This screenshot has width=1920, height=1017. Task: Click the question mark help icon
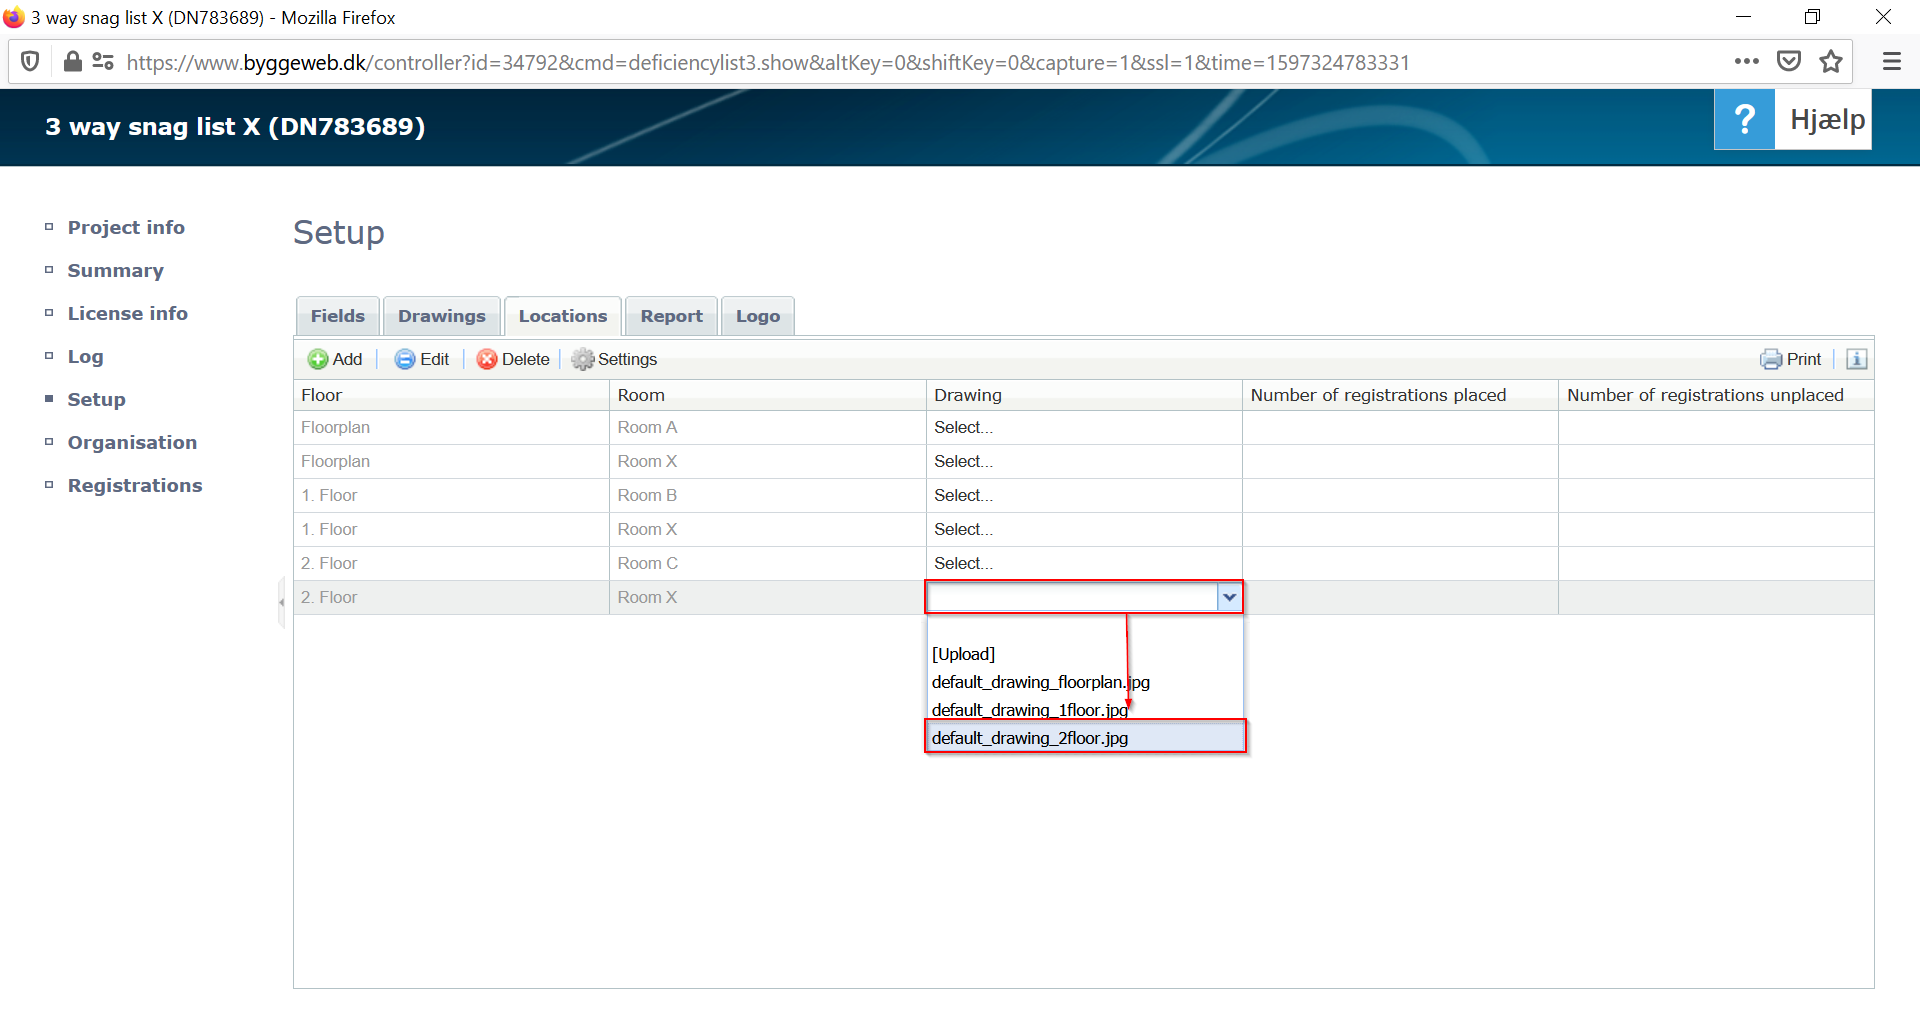click(x=1744, y=119)
